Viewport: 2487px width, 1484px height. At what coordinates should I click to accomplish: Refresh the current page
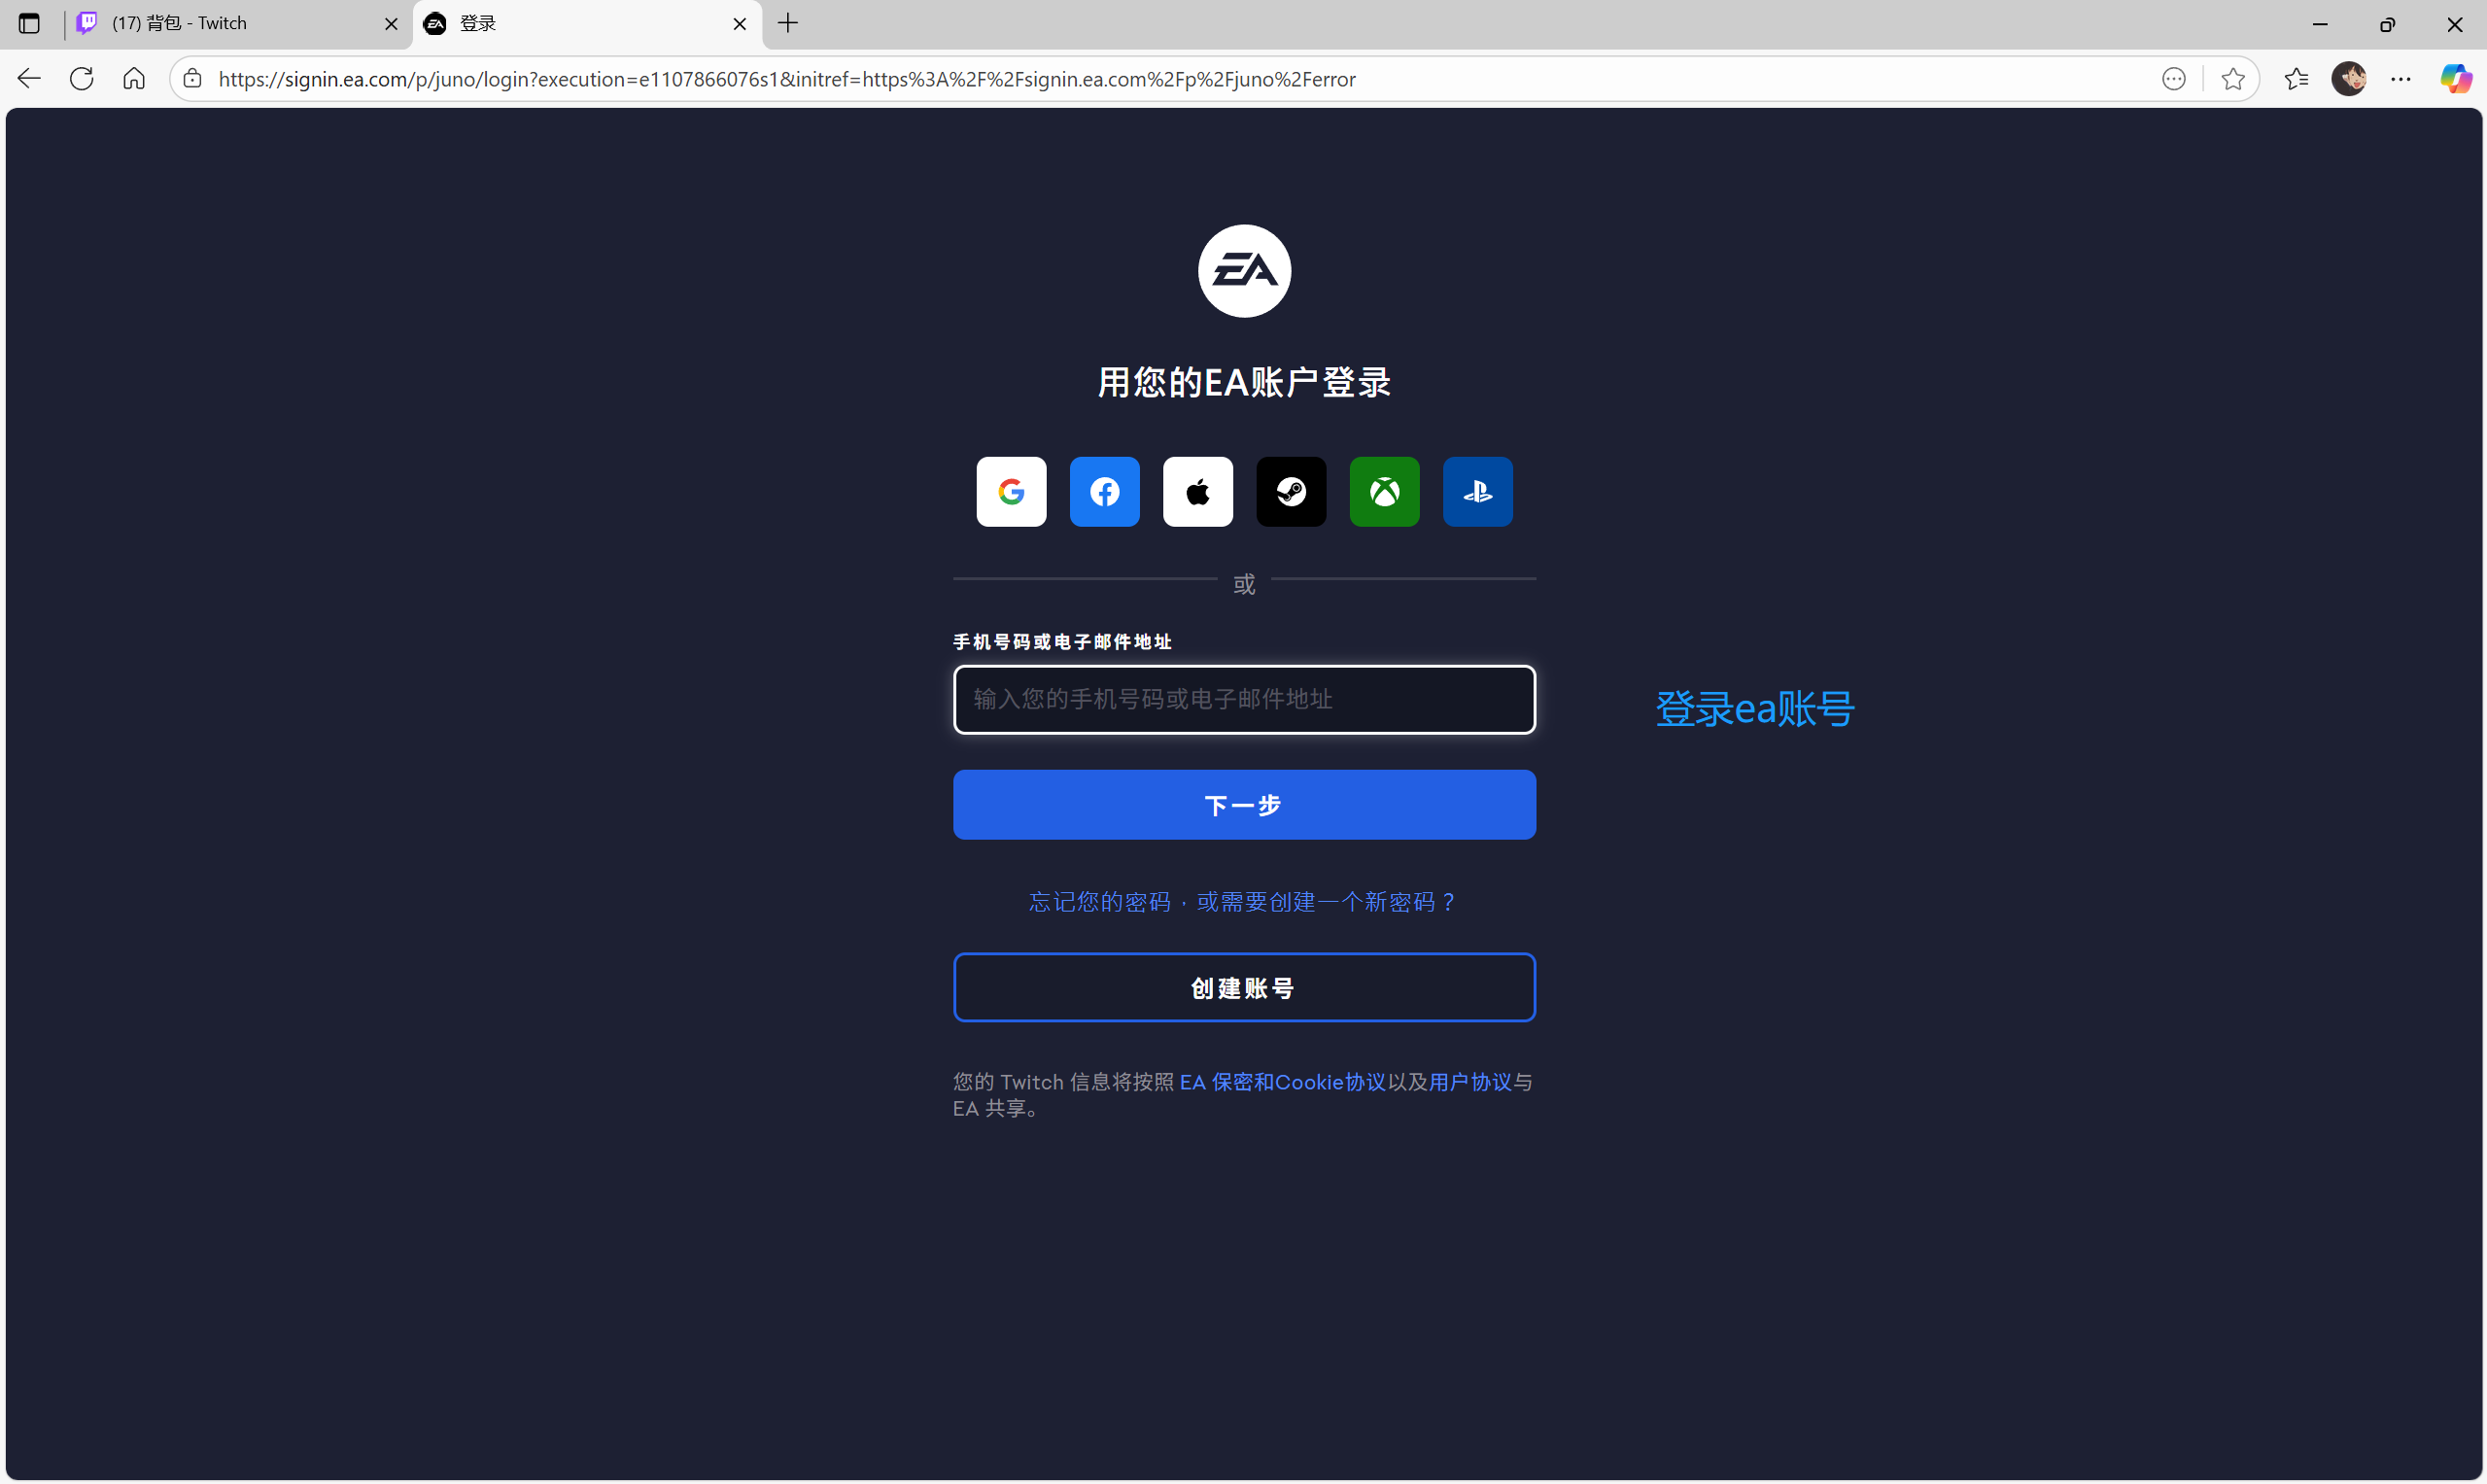[82, 78]
